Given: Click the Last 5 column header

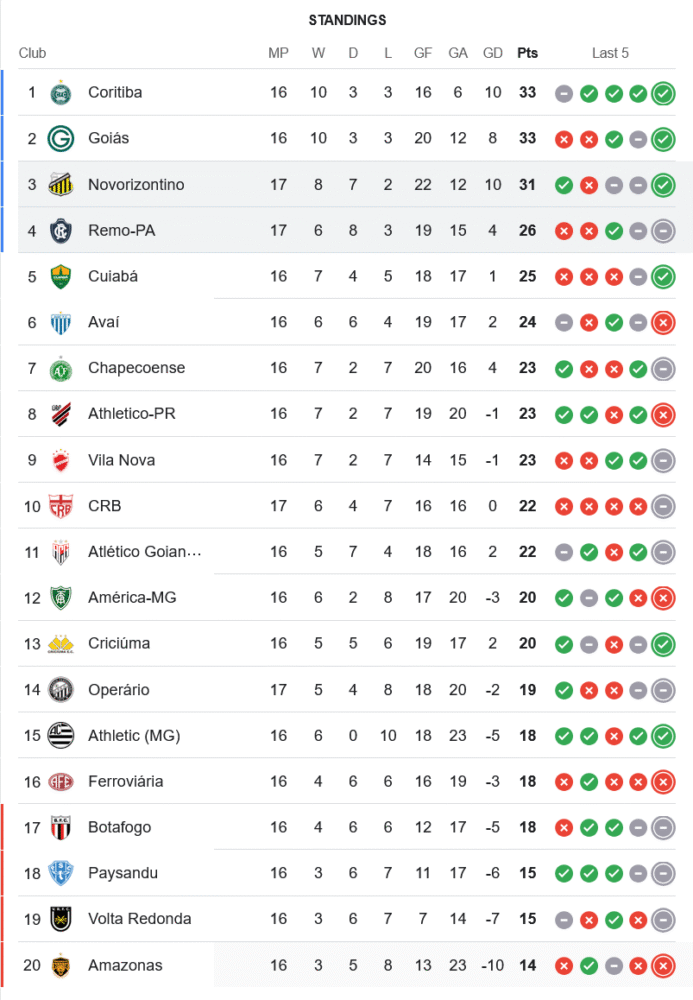Looking at the screenshot, I should [610, 53].
